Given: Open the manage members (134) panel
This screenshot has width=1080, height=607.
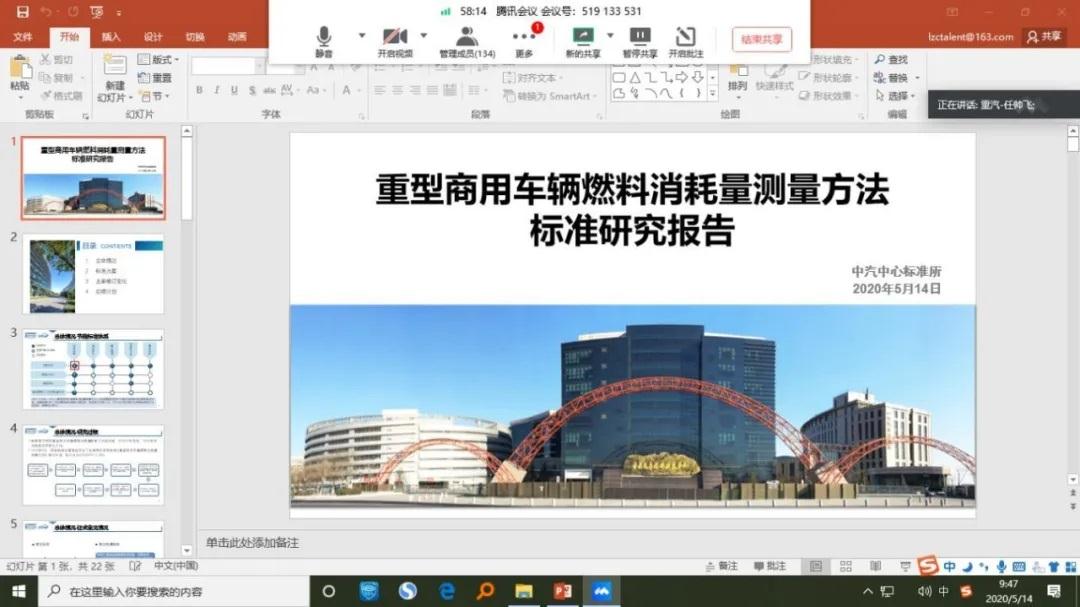Looking at the screenshot, I should [467, 40].
